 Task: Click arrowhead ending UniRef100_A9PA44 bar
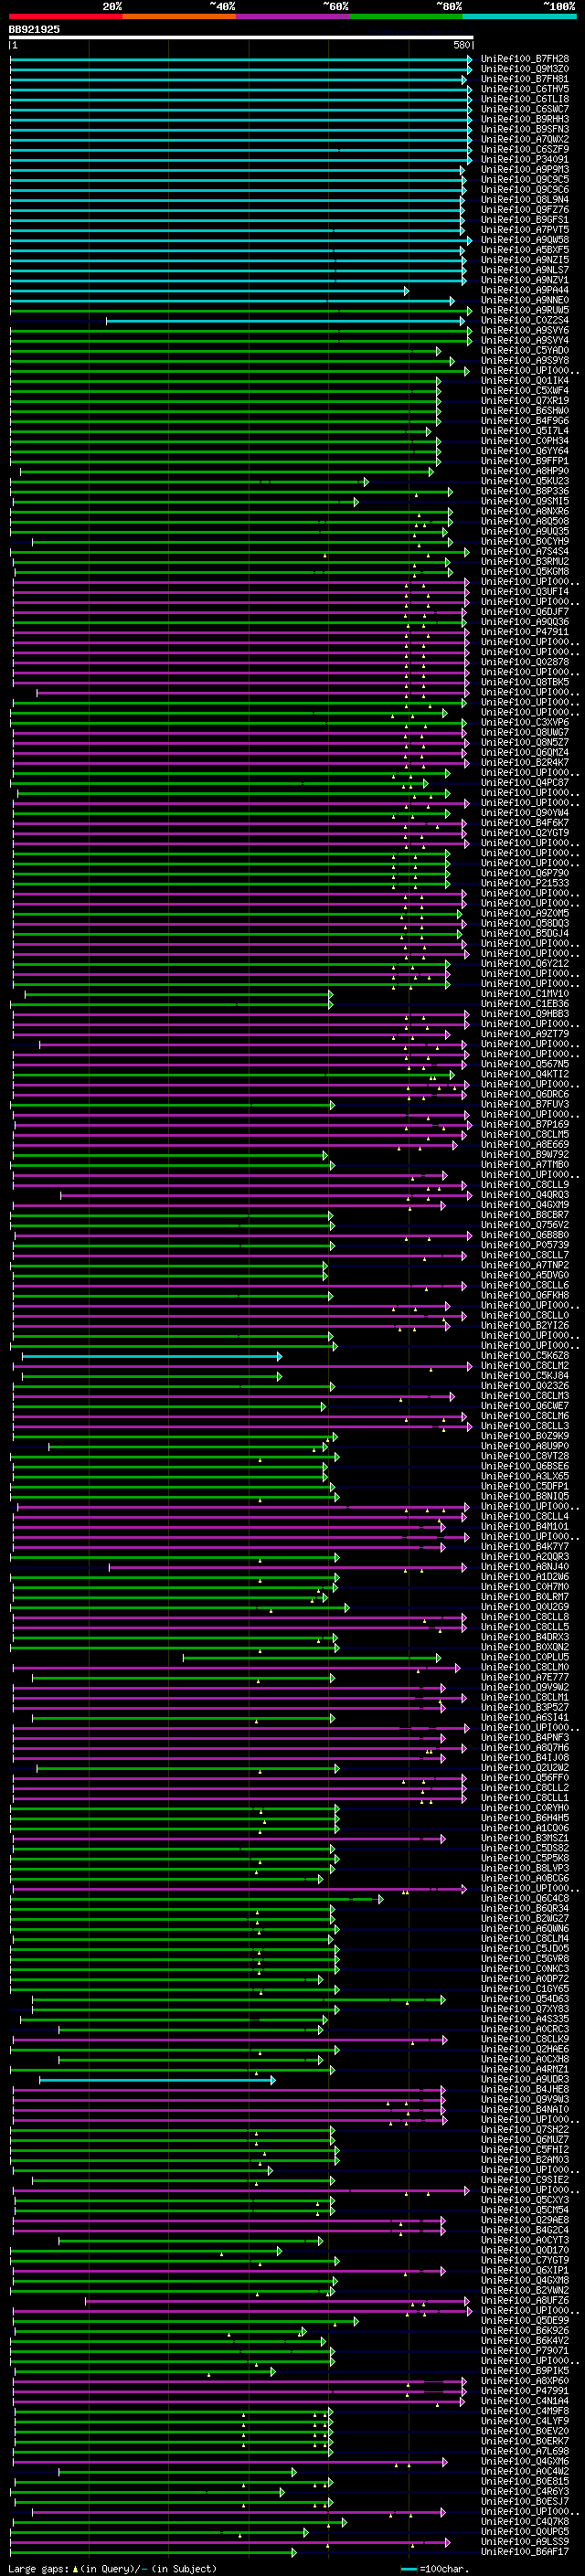[x=407, y=290]
